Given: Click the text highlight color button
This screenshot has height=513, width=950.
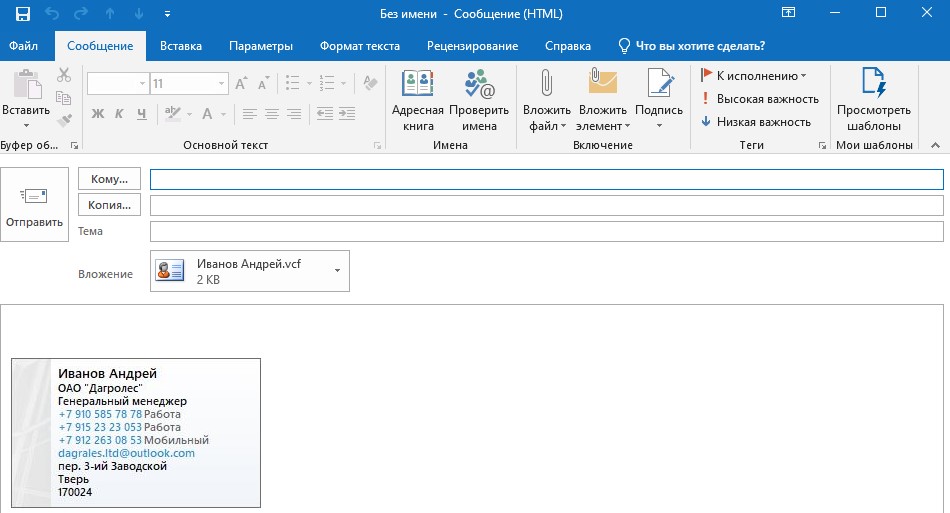Looking at the screenshot, I should tap(173, 113).
